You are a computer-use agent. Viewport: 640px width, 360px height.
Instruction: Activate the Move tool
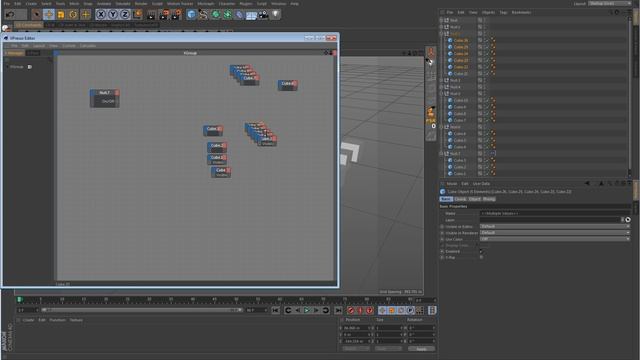pyautogui.click(x=49, y=15)
